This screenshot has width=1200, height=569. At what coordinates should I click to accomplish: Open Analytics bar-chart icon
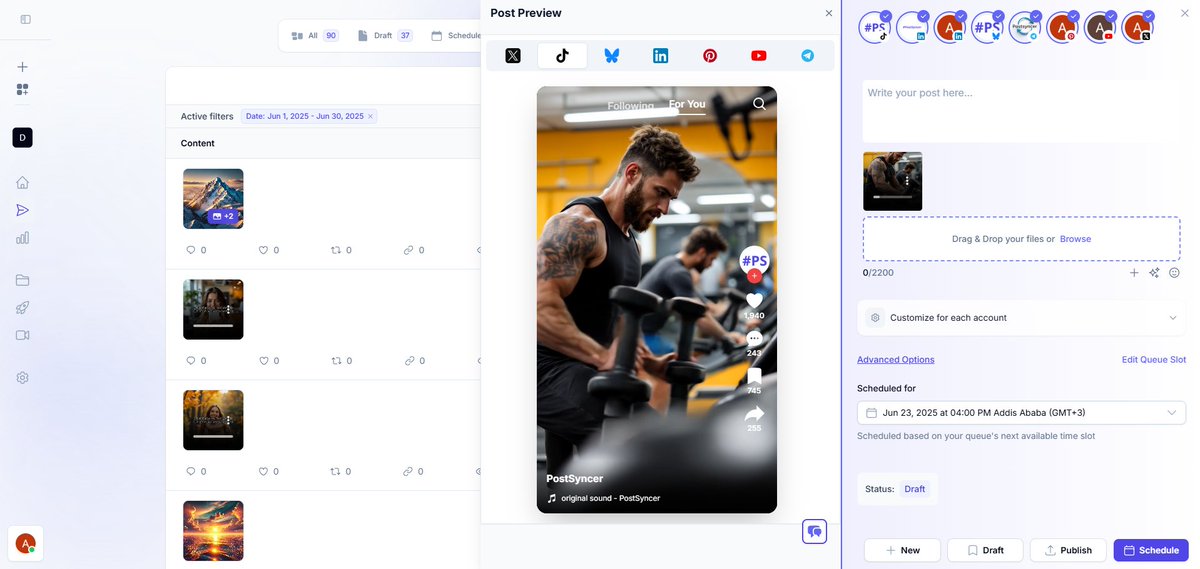[x=22, y=238]
